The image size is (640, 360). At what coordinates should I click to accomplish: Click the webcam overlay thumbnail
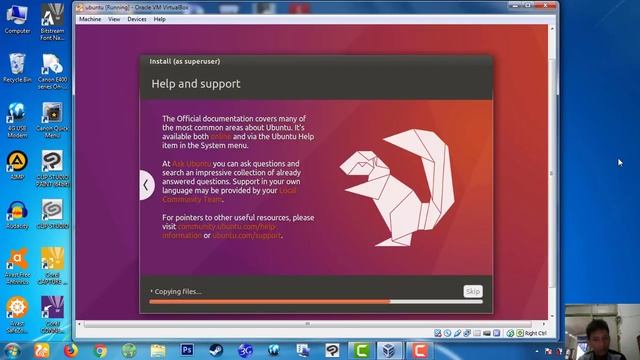click(602, 332)
